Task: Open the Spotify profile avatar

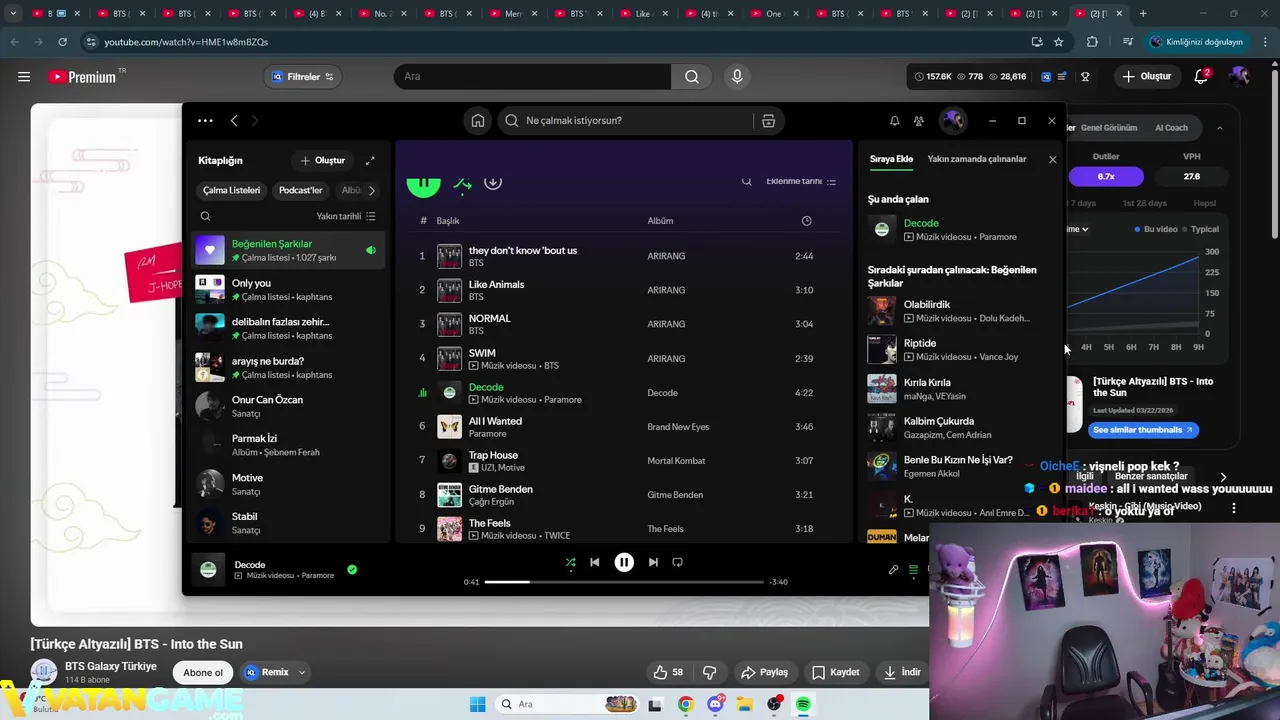Action: click(x=952, y=121)
